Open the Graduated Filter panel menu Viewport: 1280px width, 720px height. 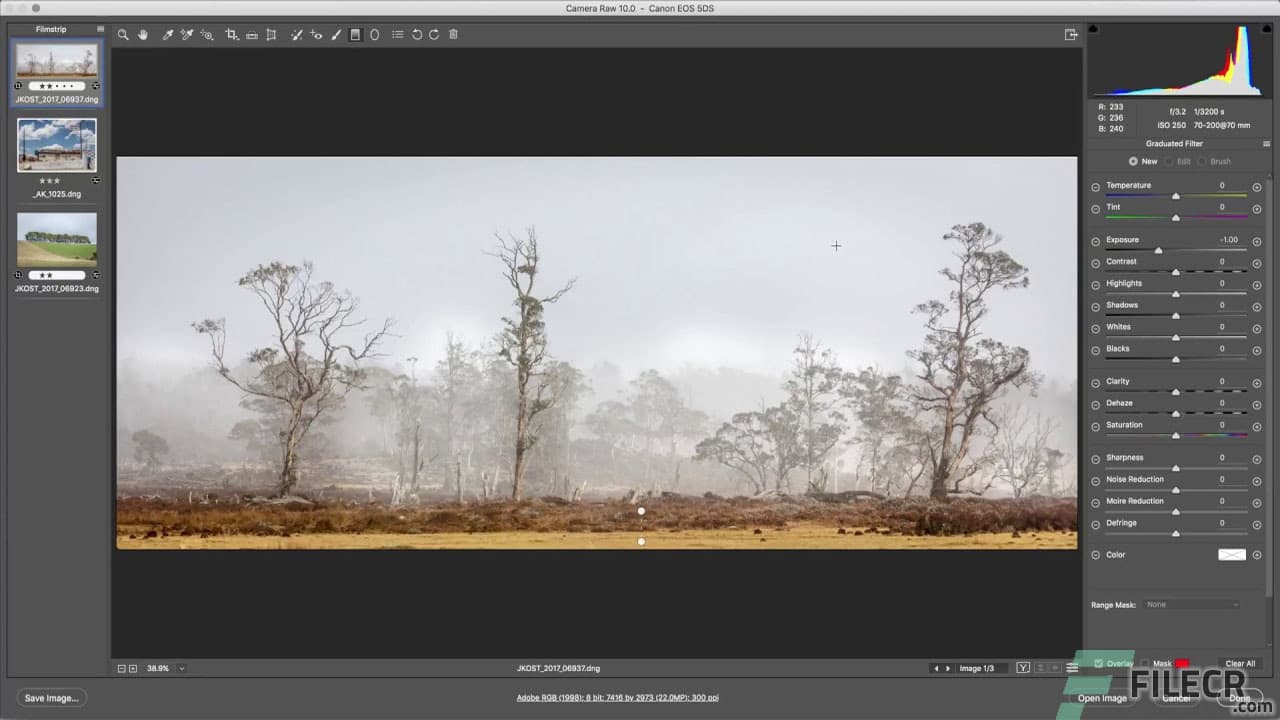(1266, 143)
